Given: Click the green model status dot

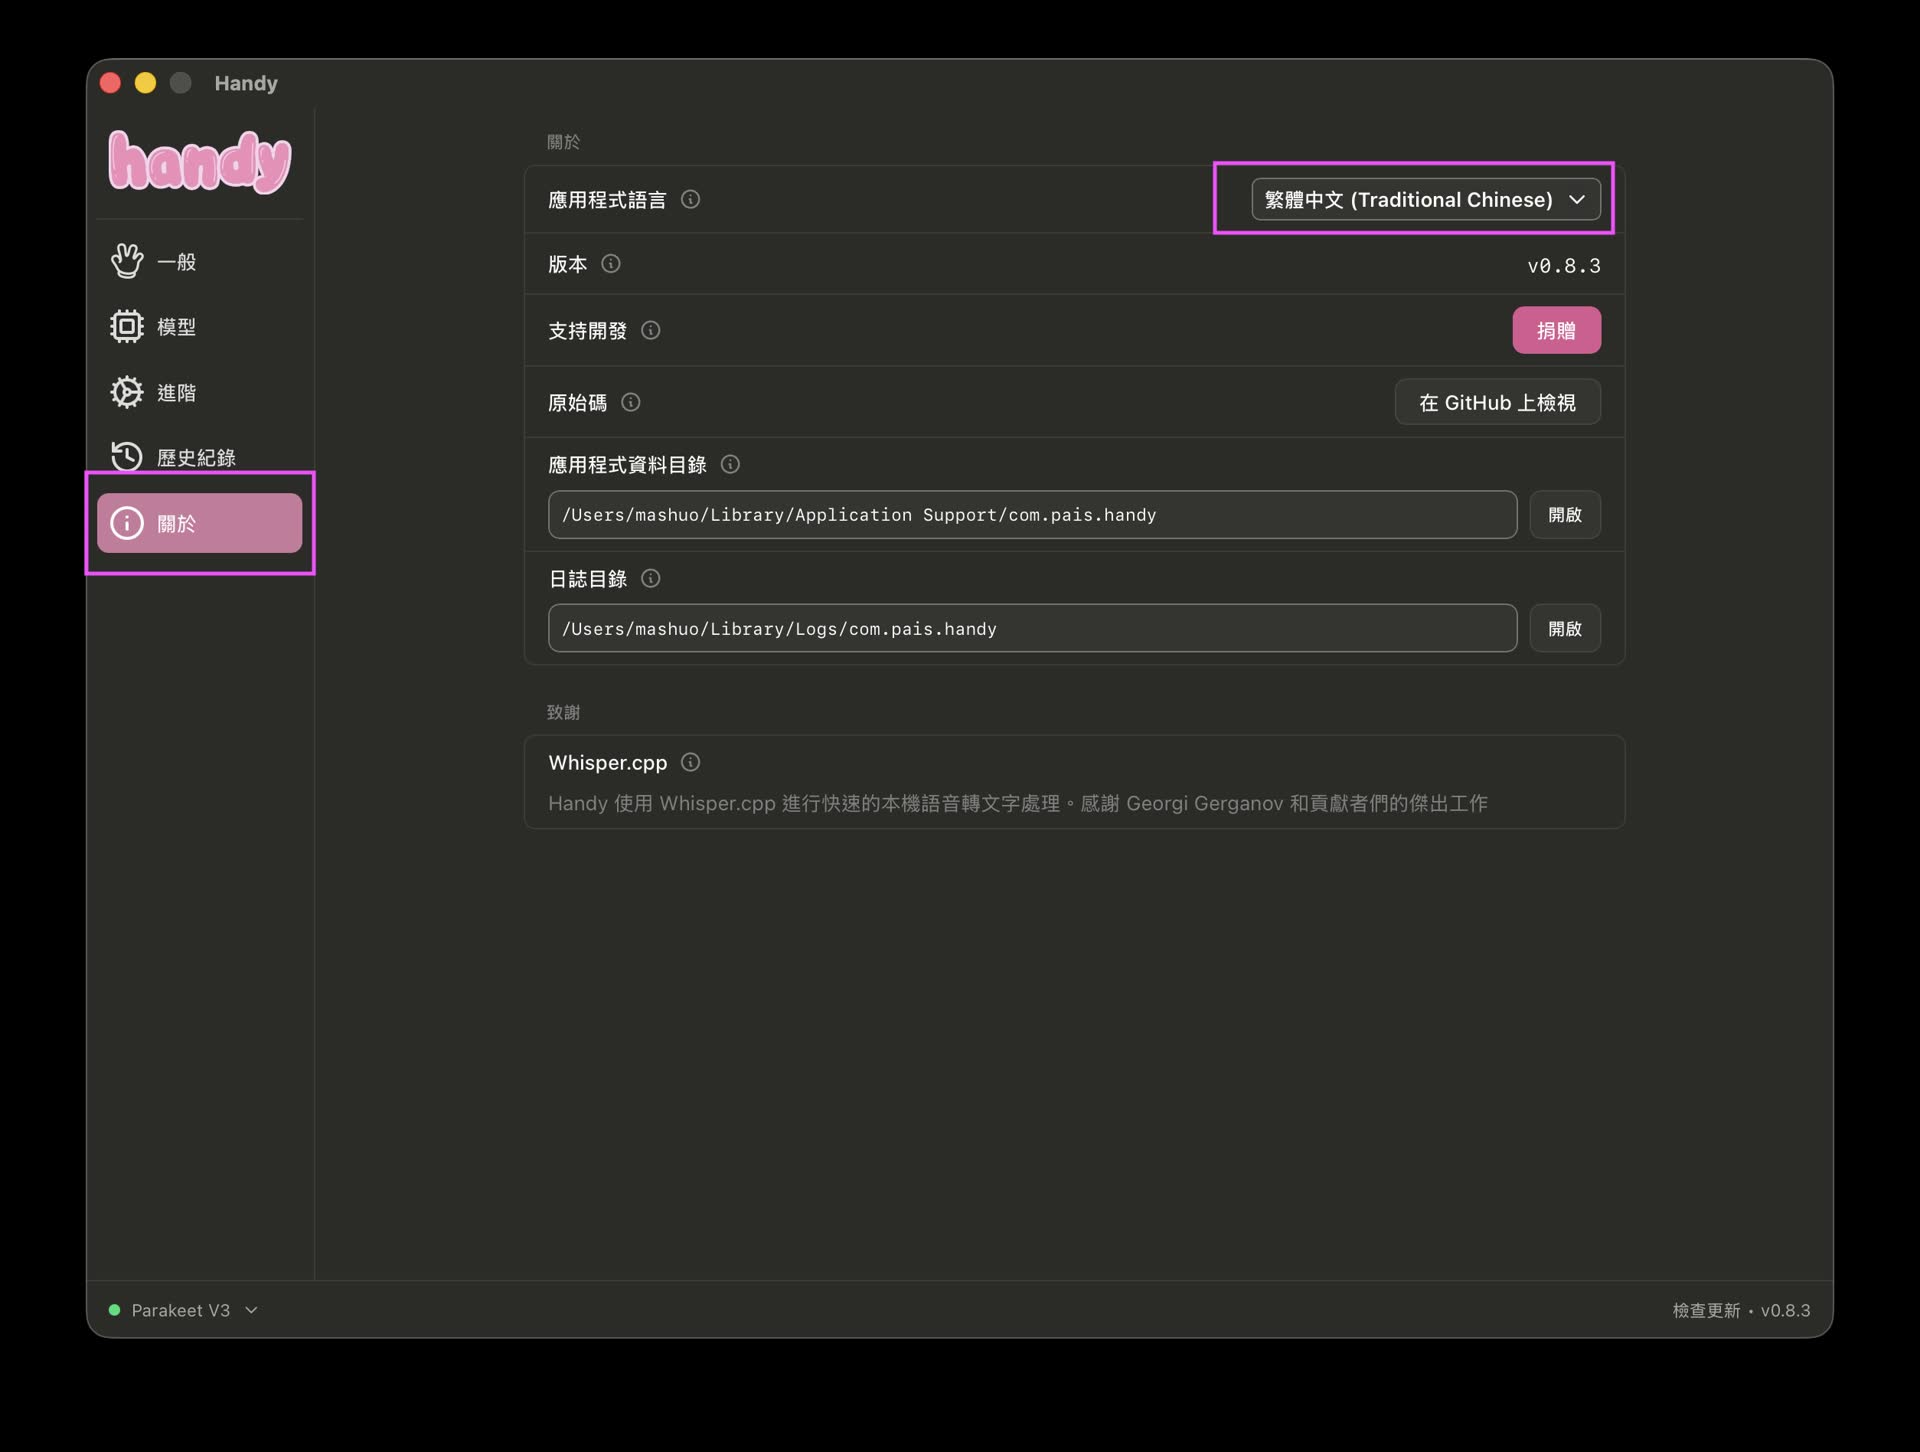Looking at the screenshot, I should point(114,1310).
